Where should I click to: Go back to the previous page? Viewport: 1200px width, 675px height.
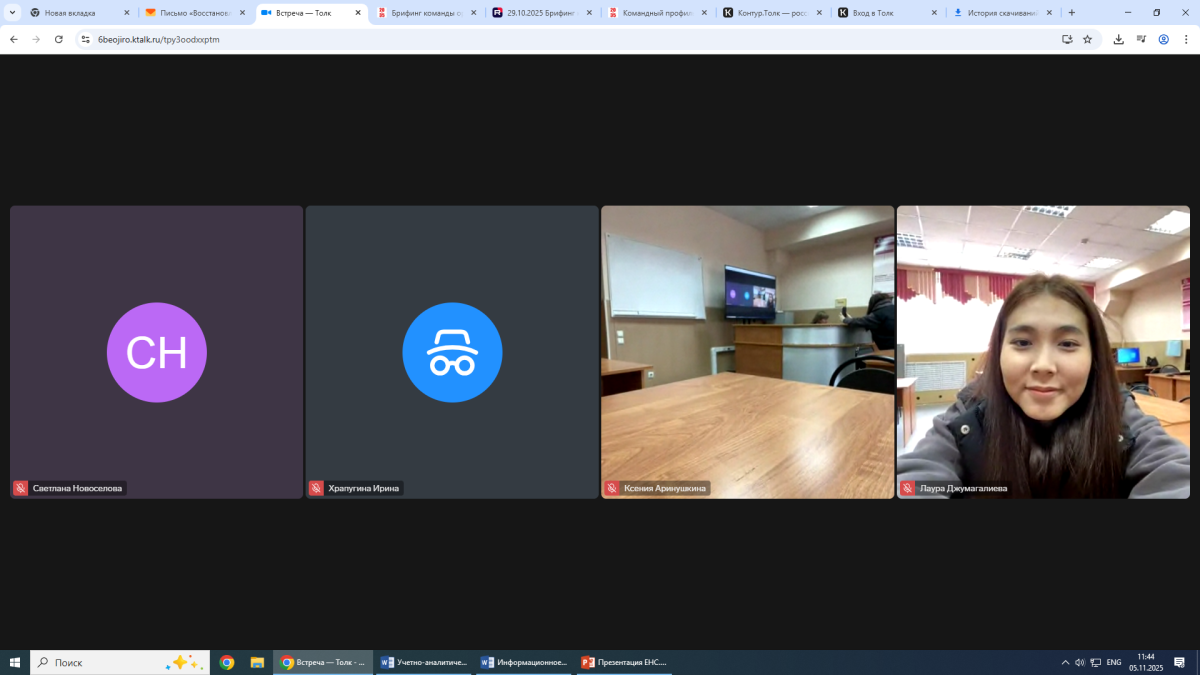14,39
